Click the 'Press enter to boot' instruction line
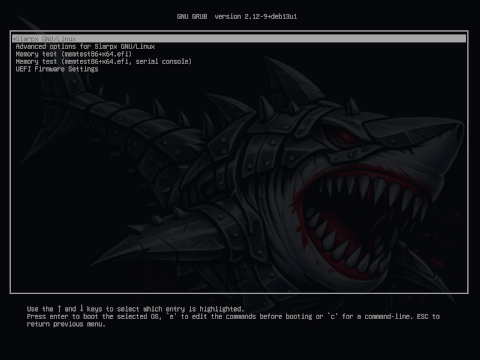 coord(233,317)
